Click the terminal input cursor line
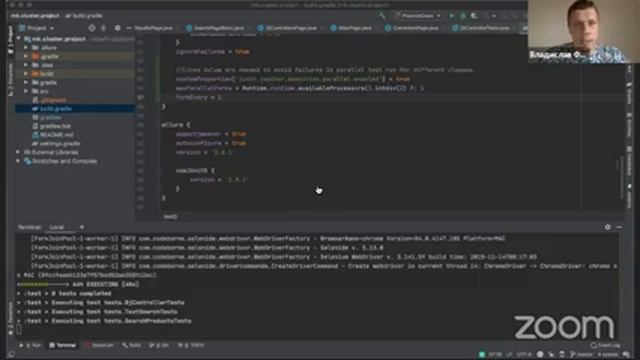 [x=19, y=330]
